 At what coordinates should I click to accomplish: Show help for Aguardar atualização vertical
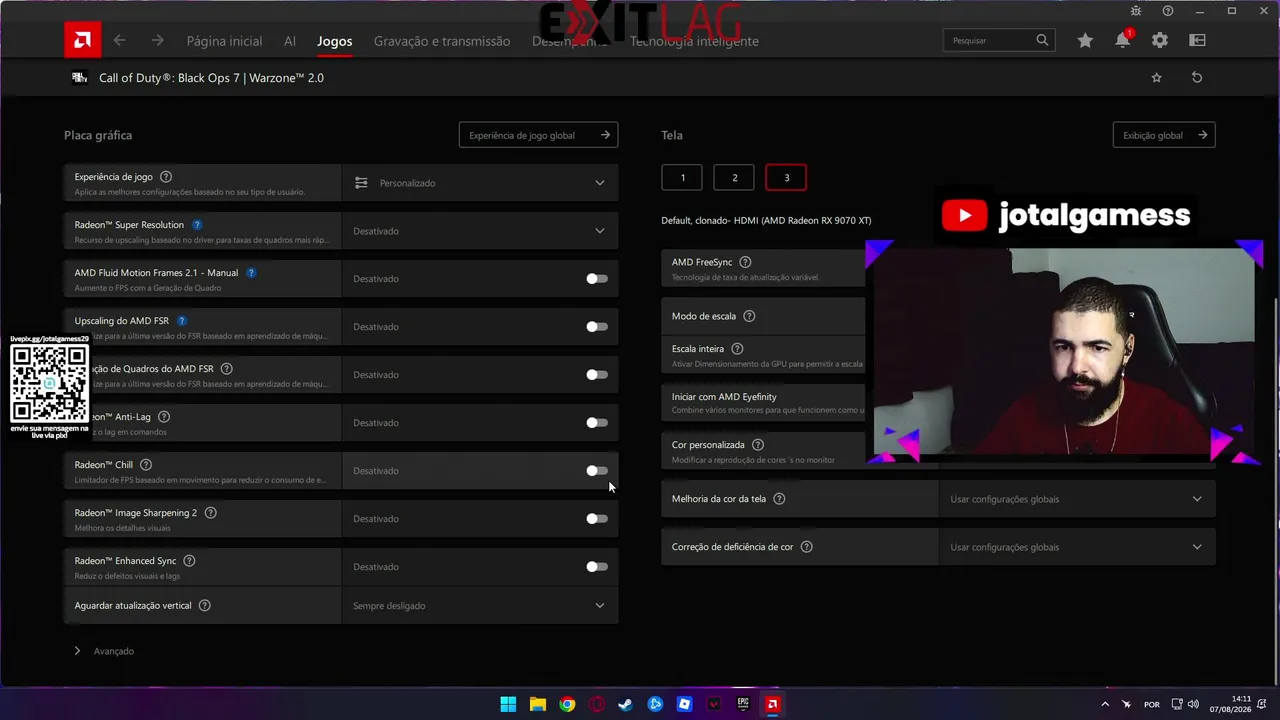pyautogui.click(x=205, y=606)
